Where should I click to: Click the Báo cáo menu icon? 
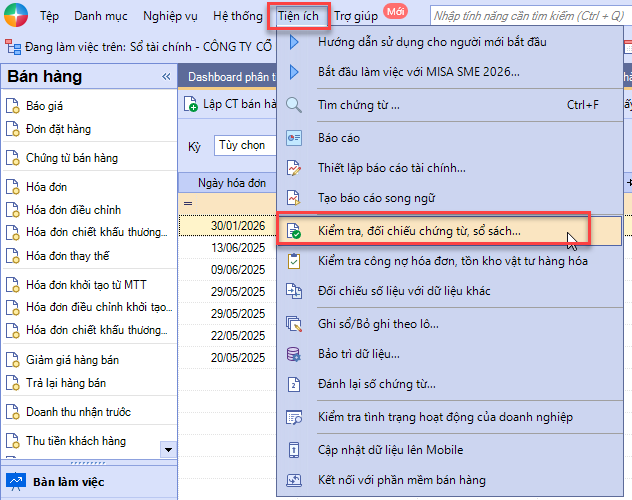pyautogui.click(x=294, y=138)
